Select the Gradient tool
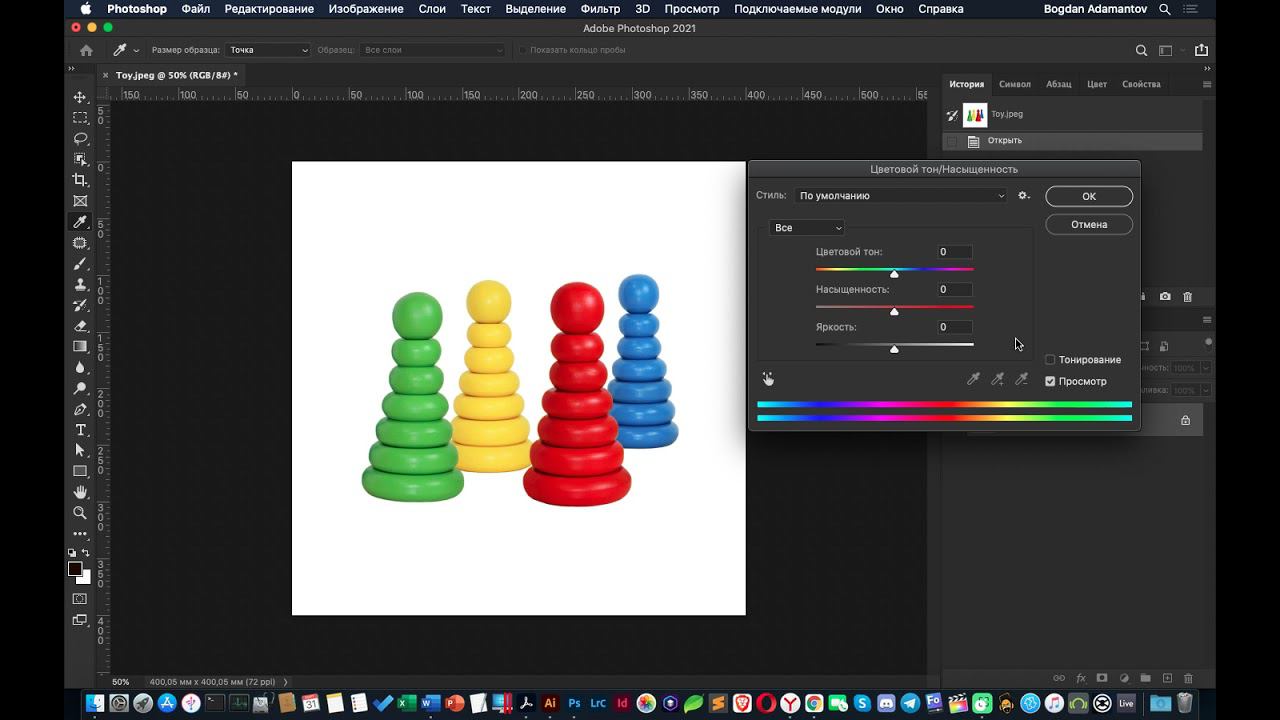The image size is (1280, 720). click(x=80, y=347)
